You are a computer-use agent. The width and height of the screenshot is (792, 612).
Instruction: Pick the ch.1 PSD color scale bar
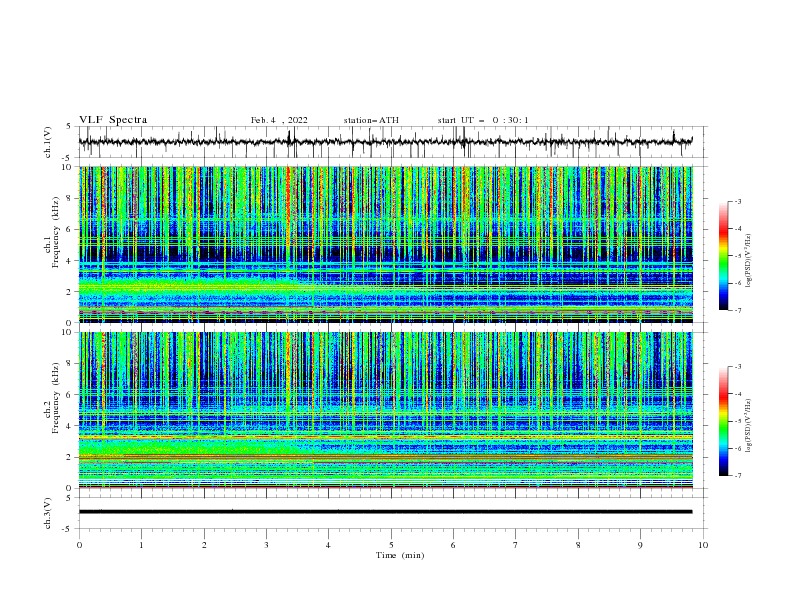724,256
